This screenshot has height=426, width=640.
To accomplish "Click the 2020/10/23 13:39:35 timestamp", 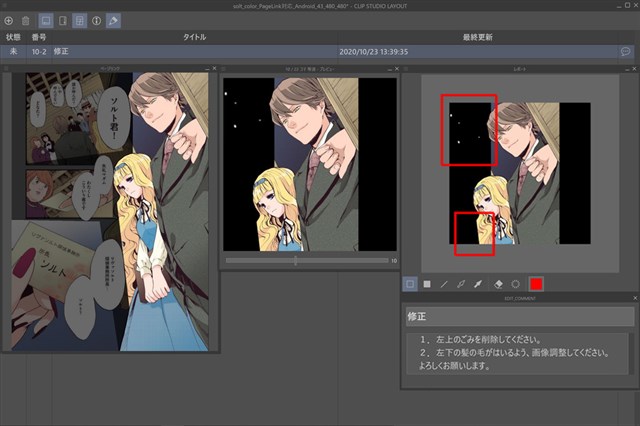I will tap(373, 52).
